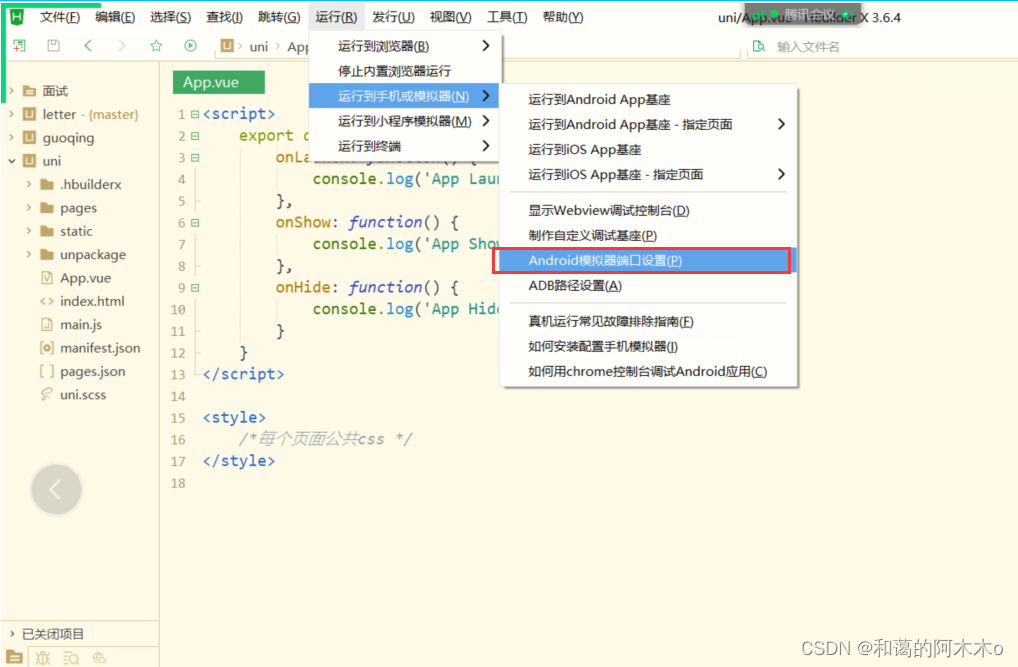Open the 跳转(G) menu
The image size is (1018, 667).
(279, 17)
